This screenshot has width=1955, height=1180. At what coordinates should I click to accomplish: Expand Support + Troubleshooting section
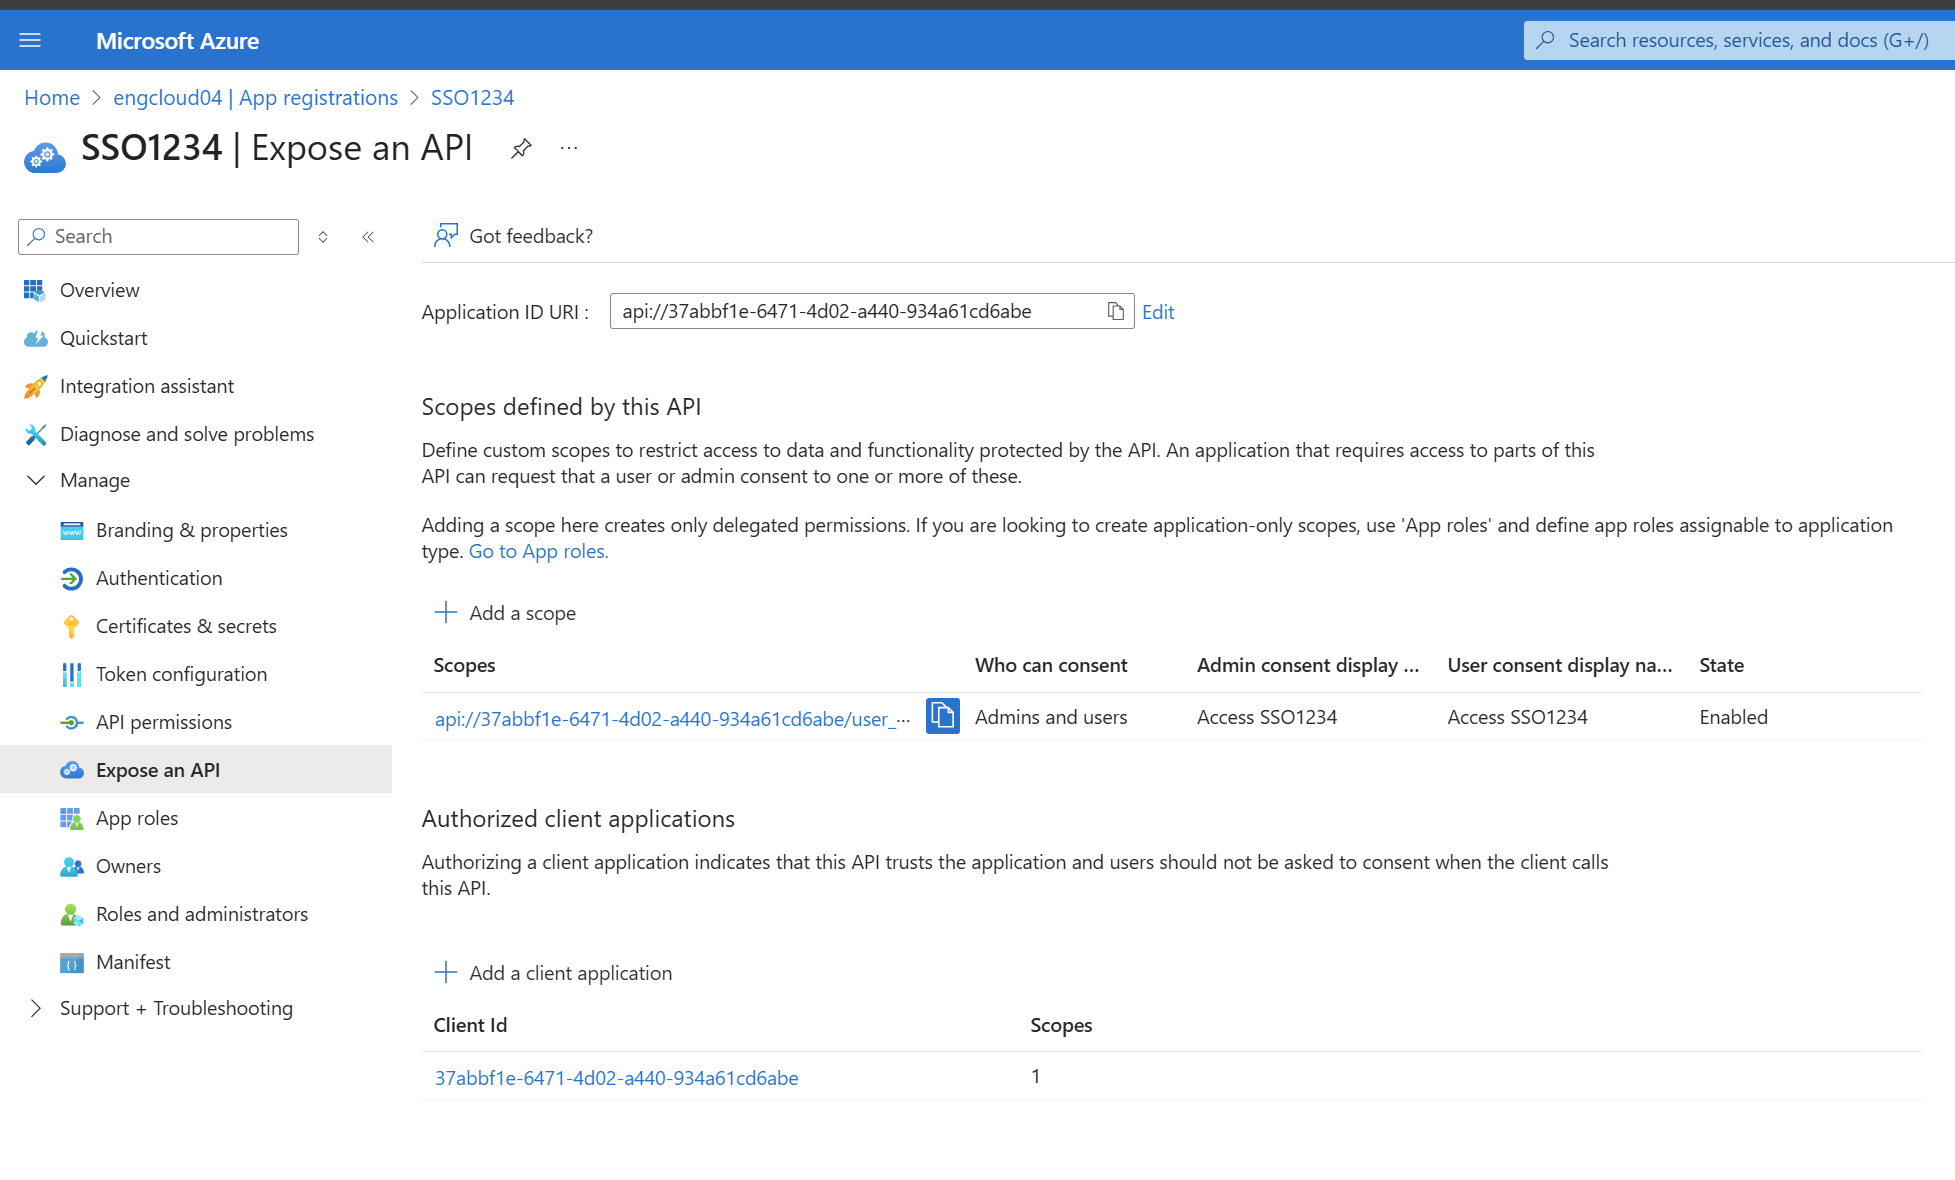point(36,1008)
